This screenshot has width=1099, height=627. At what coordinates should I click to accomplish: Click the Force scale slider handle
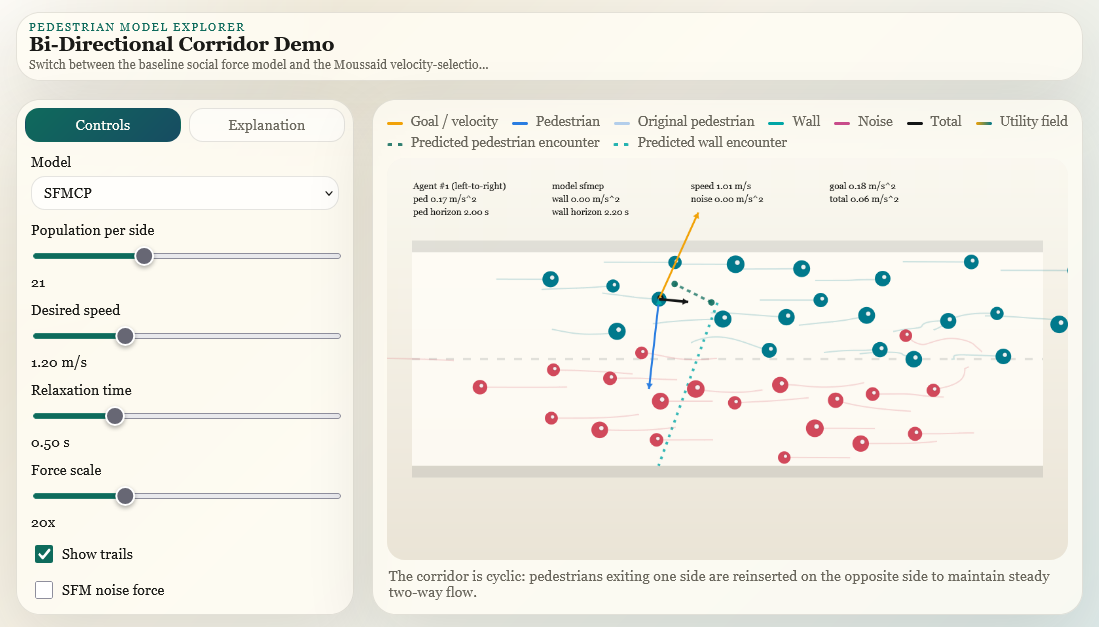(125, 495)
